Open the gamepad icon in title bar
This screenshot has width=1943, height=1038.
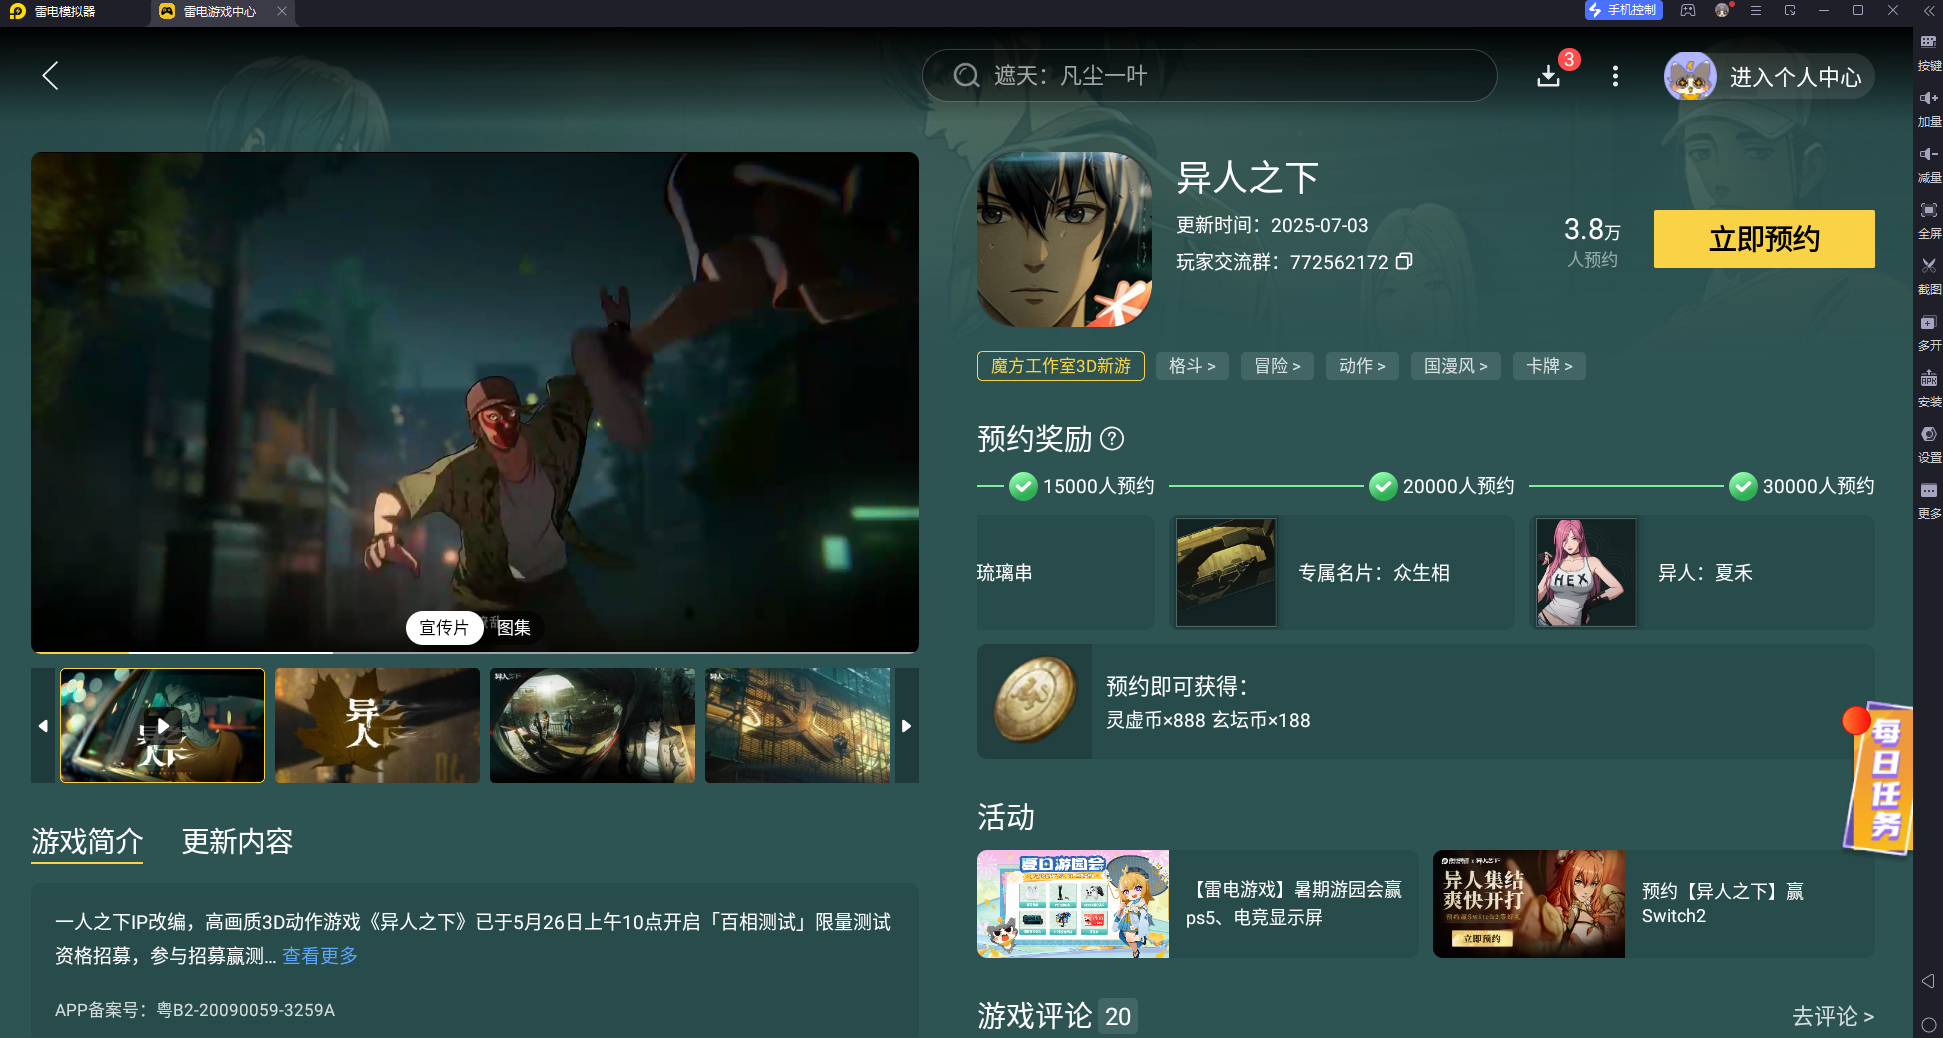click(1688, 10)
